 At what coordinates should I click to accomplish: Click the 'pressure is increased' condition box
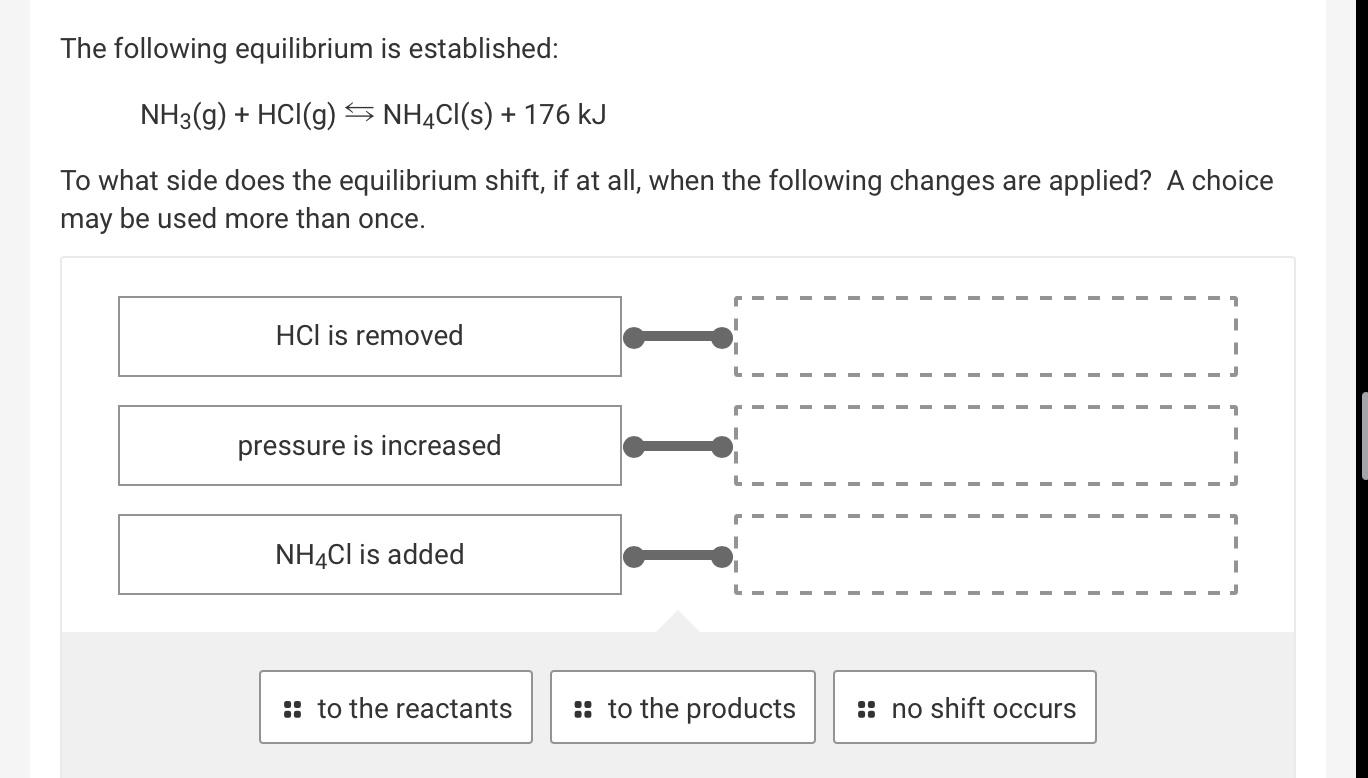tap(370, 445)
